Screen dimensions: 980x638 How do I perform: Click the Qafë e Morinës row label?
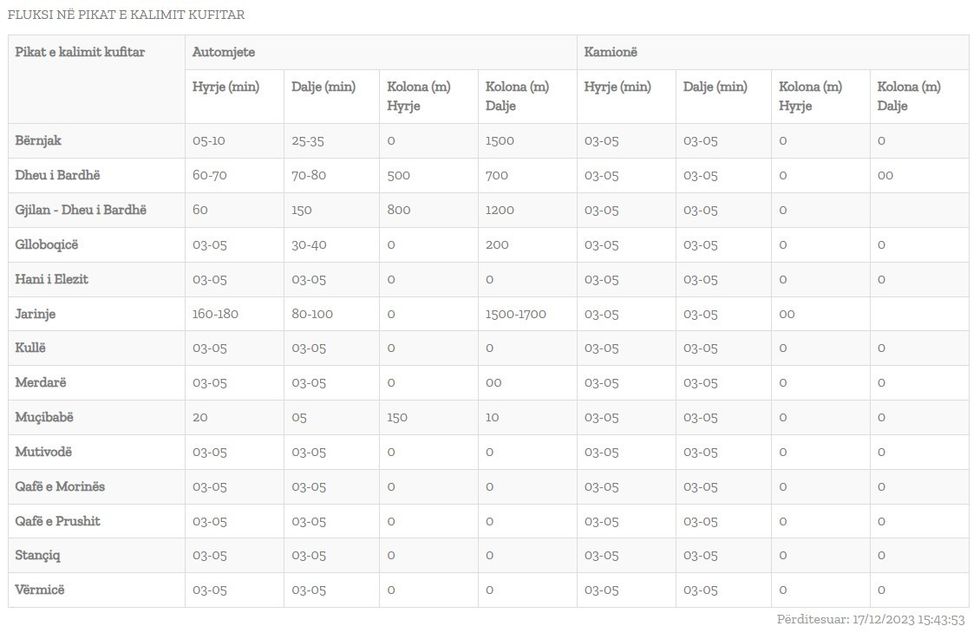60,487
